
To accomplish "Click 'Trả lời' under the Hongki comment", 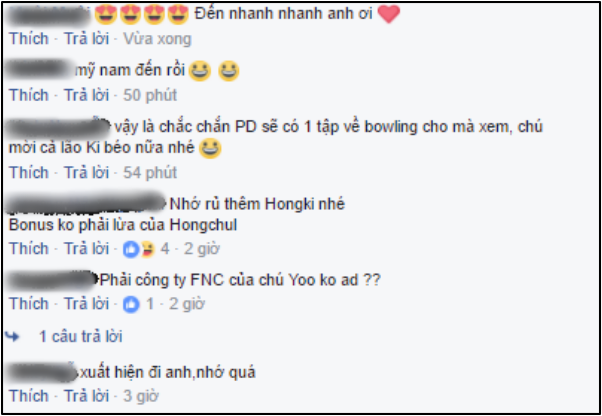I will 86,249.
